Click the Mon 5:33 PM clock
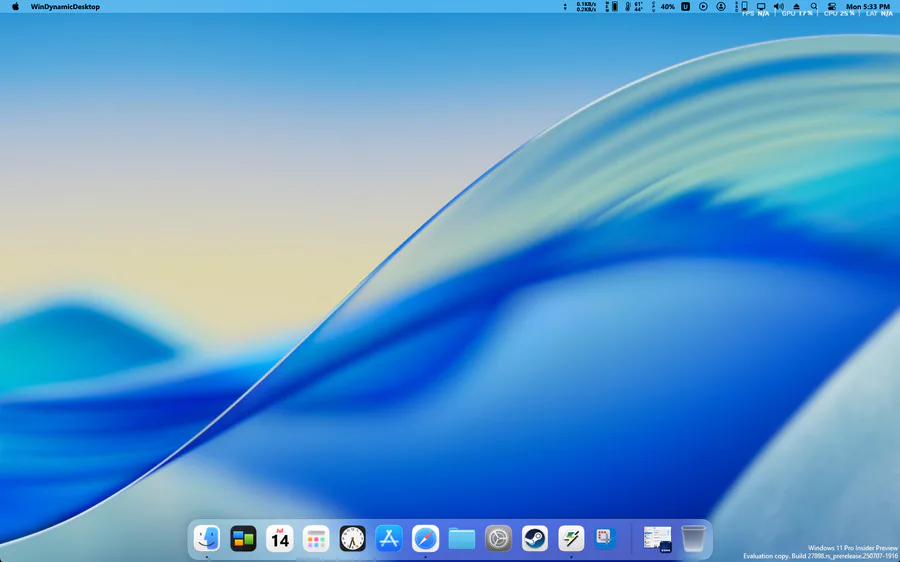The height and width of the screenshot is (562, 900). [868, 7]
